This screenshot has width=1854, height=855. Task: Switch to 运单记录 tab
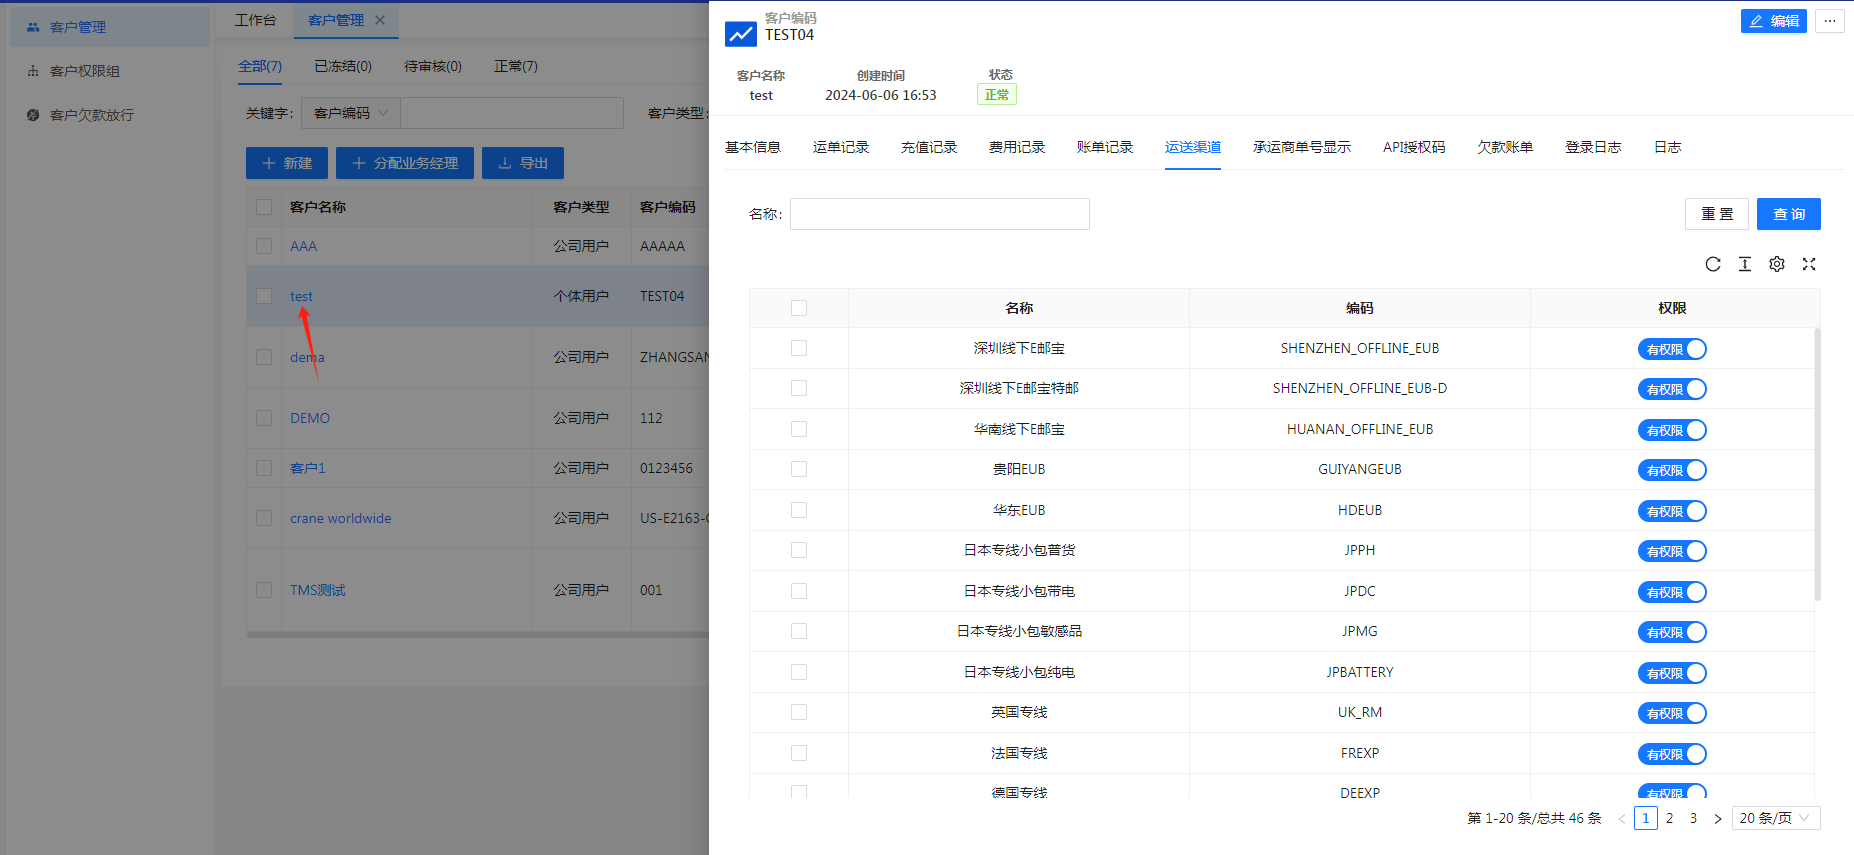click(x=841, y=147)
